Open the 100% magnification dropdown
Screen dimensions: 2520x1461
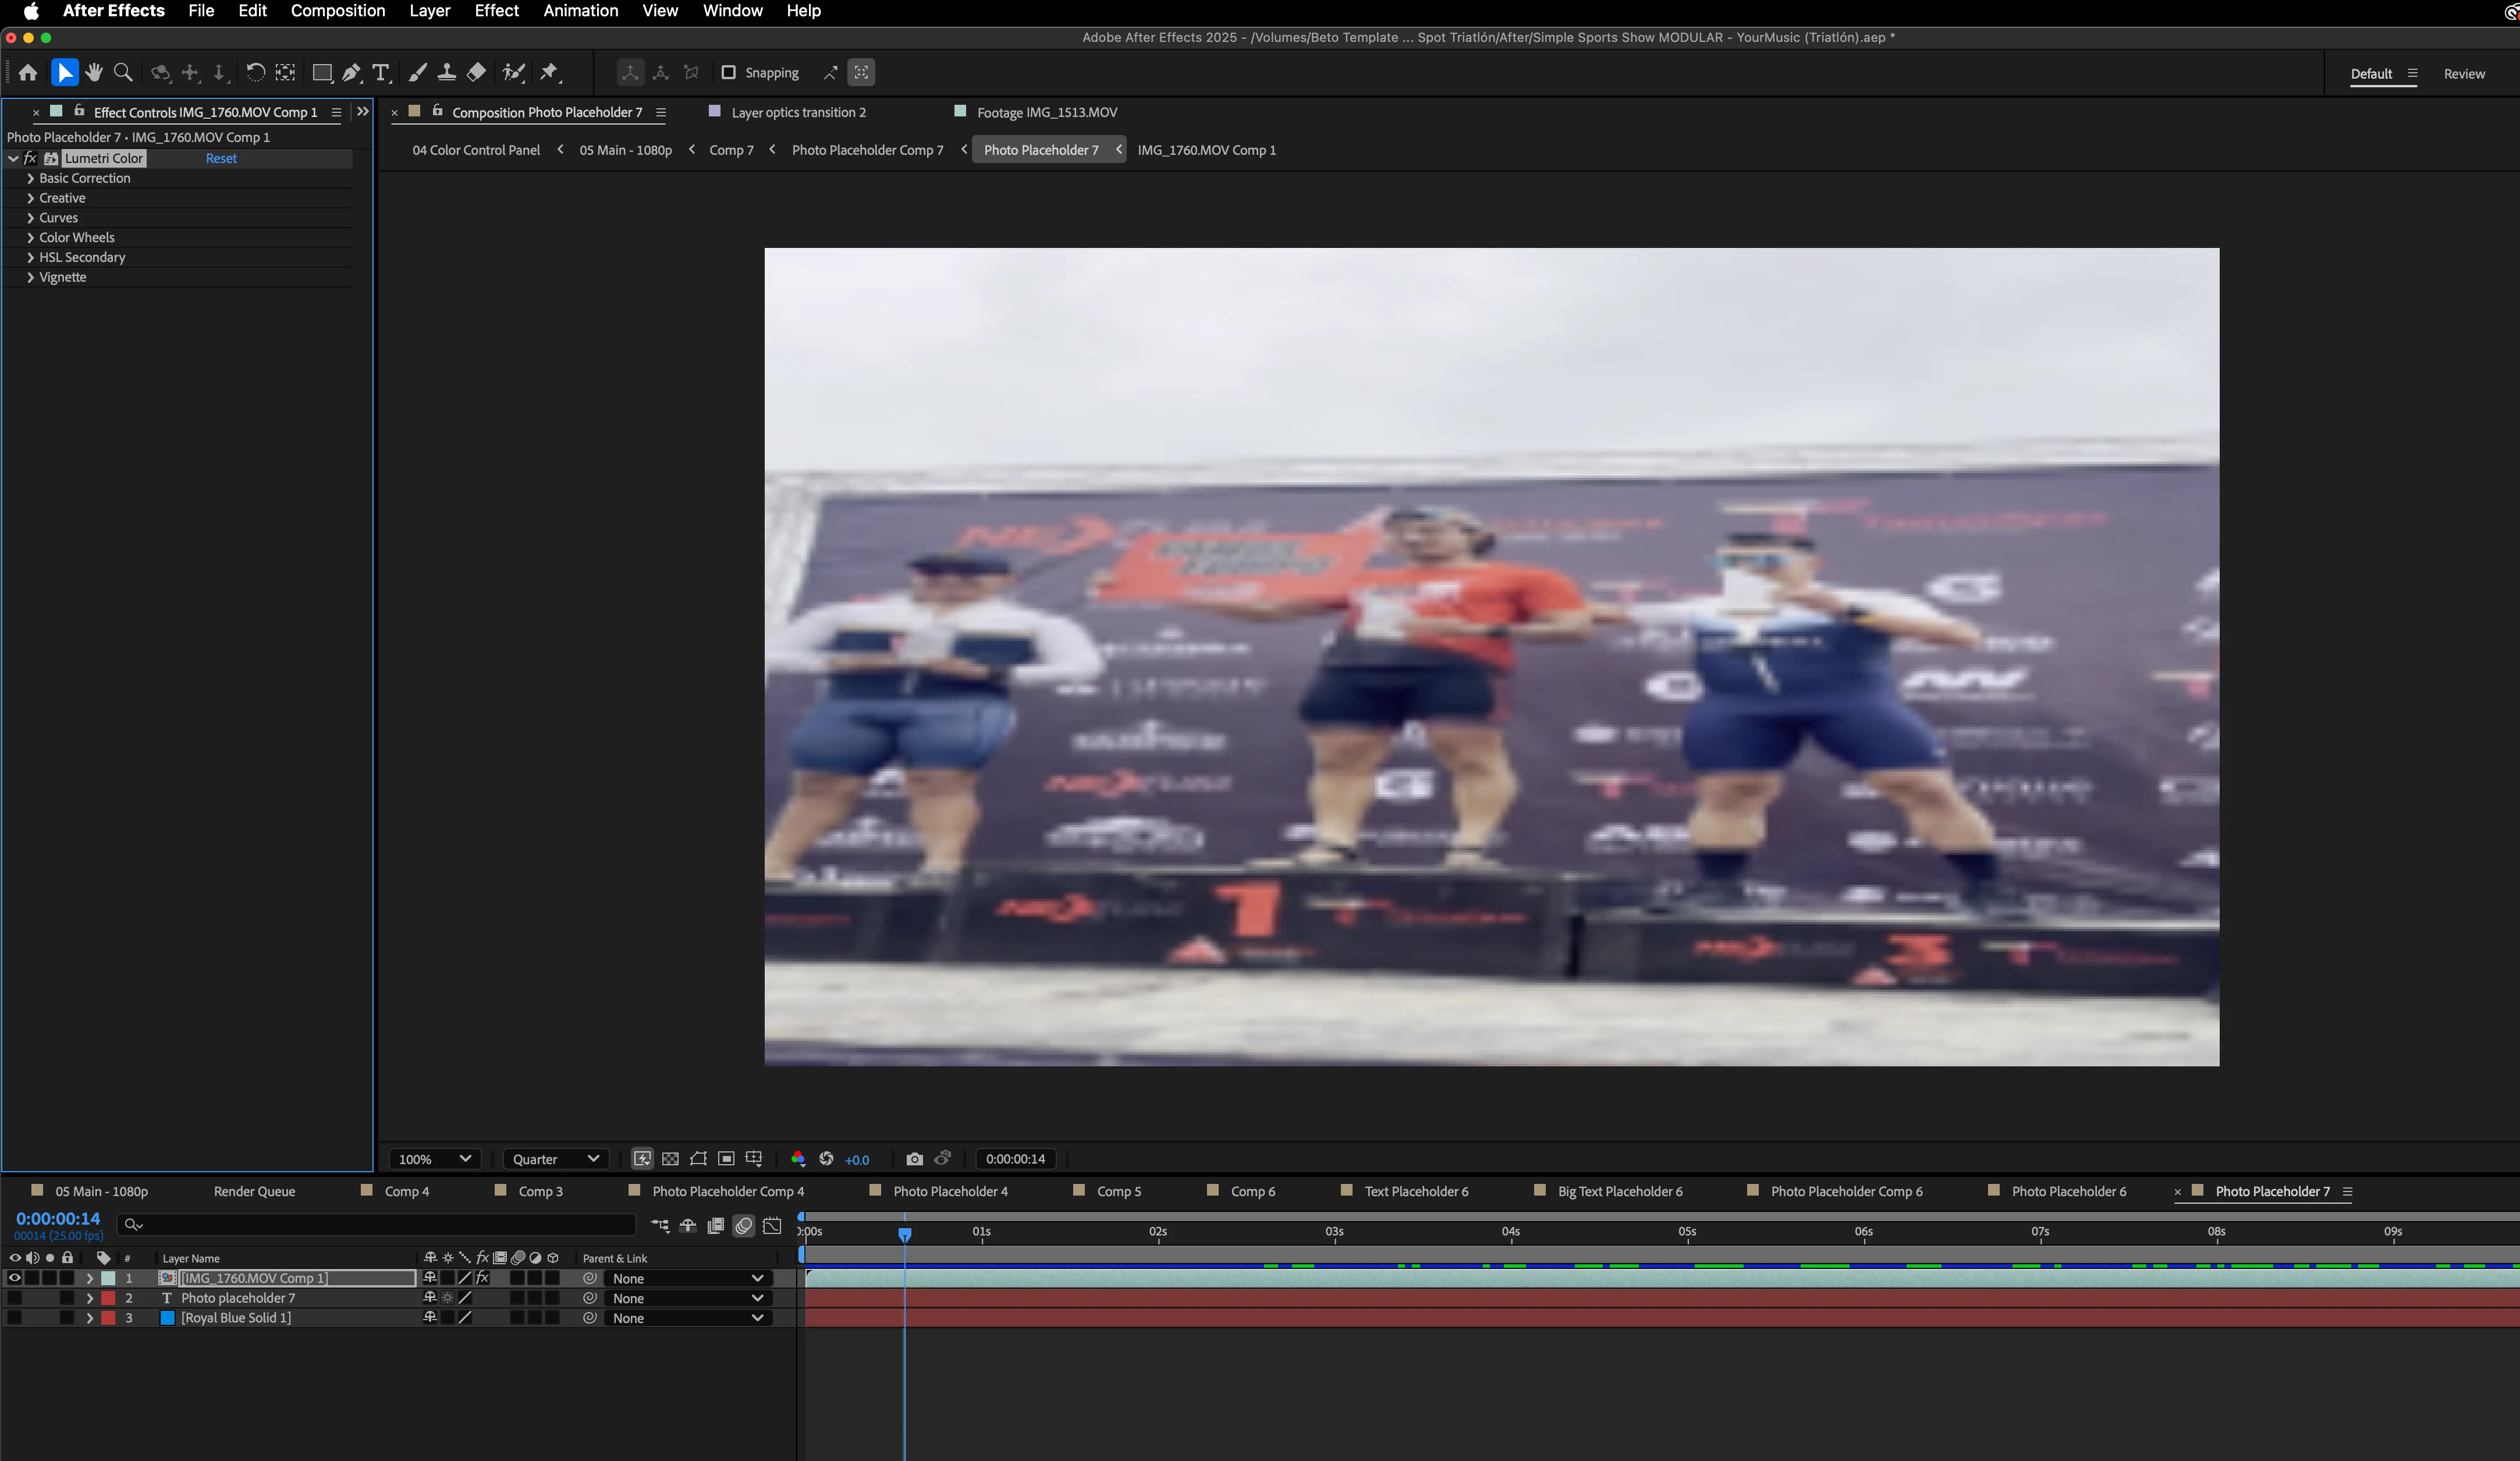click(x=435, y=1159)
